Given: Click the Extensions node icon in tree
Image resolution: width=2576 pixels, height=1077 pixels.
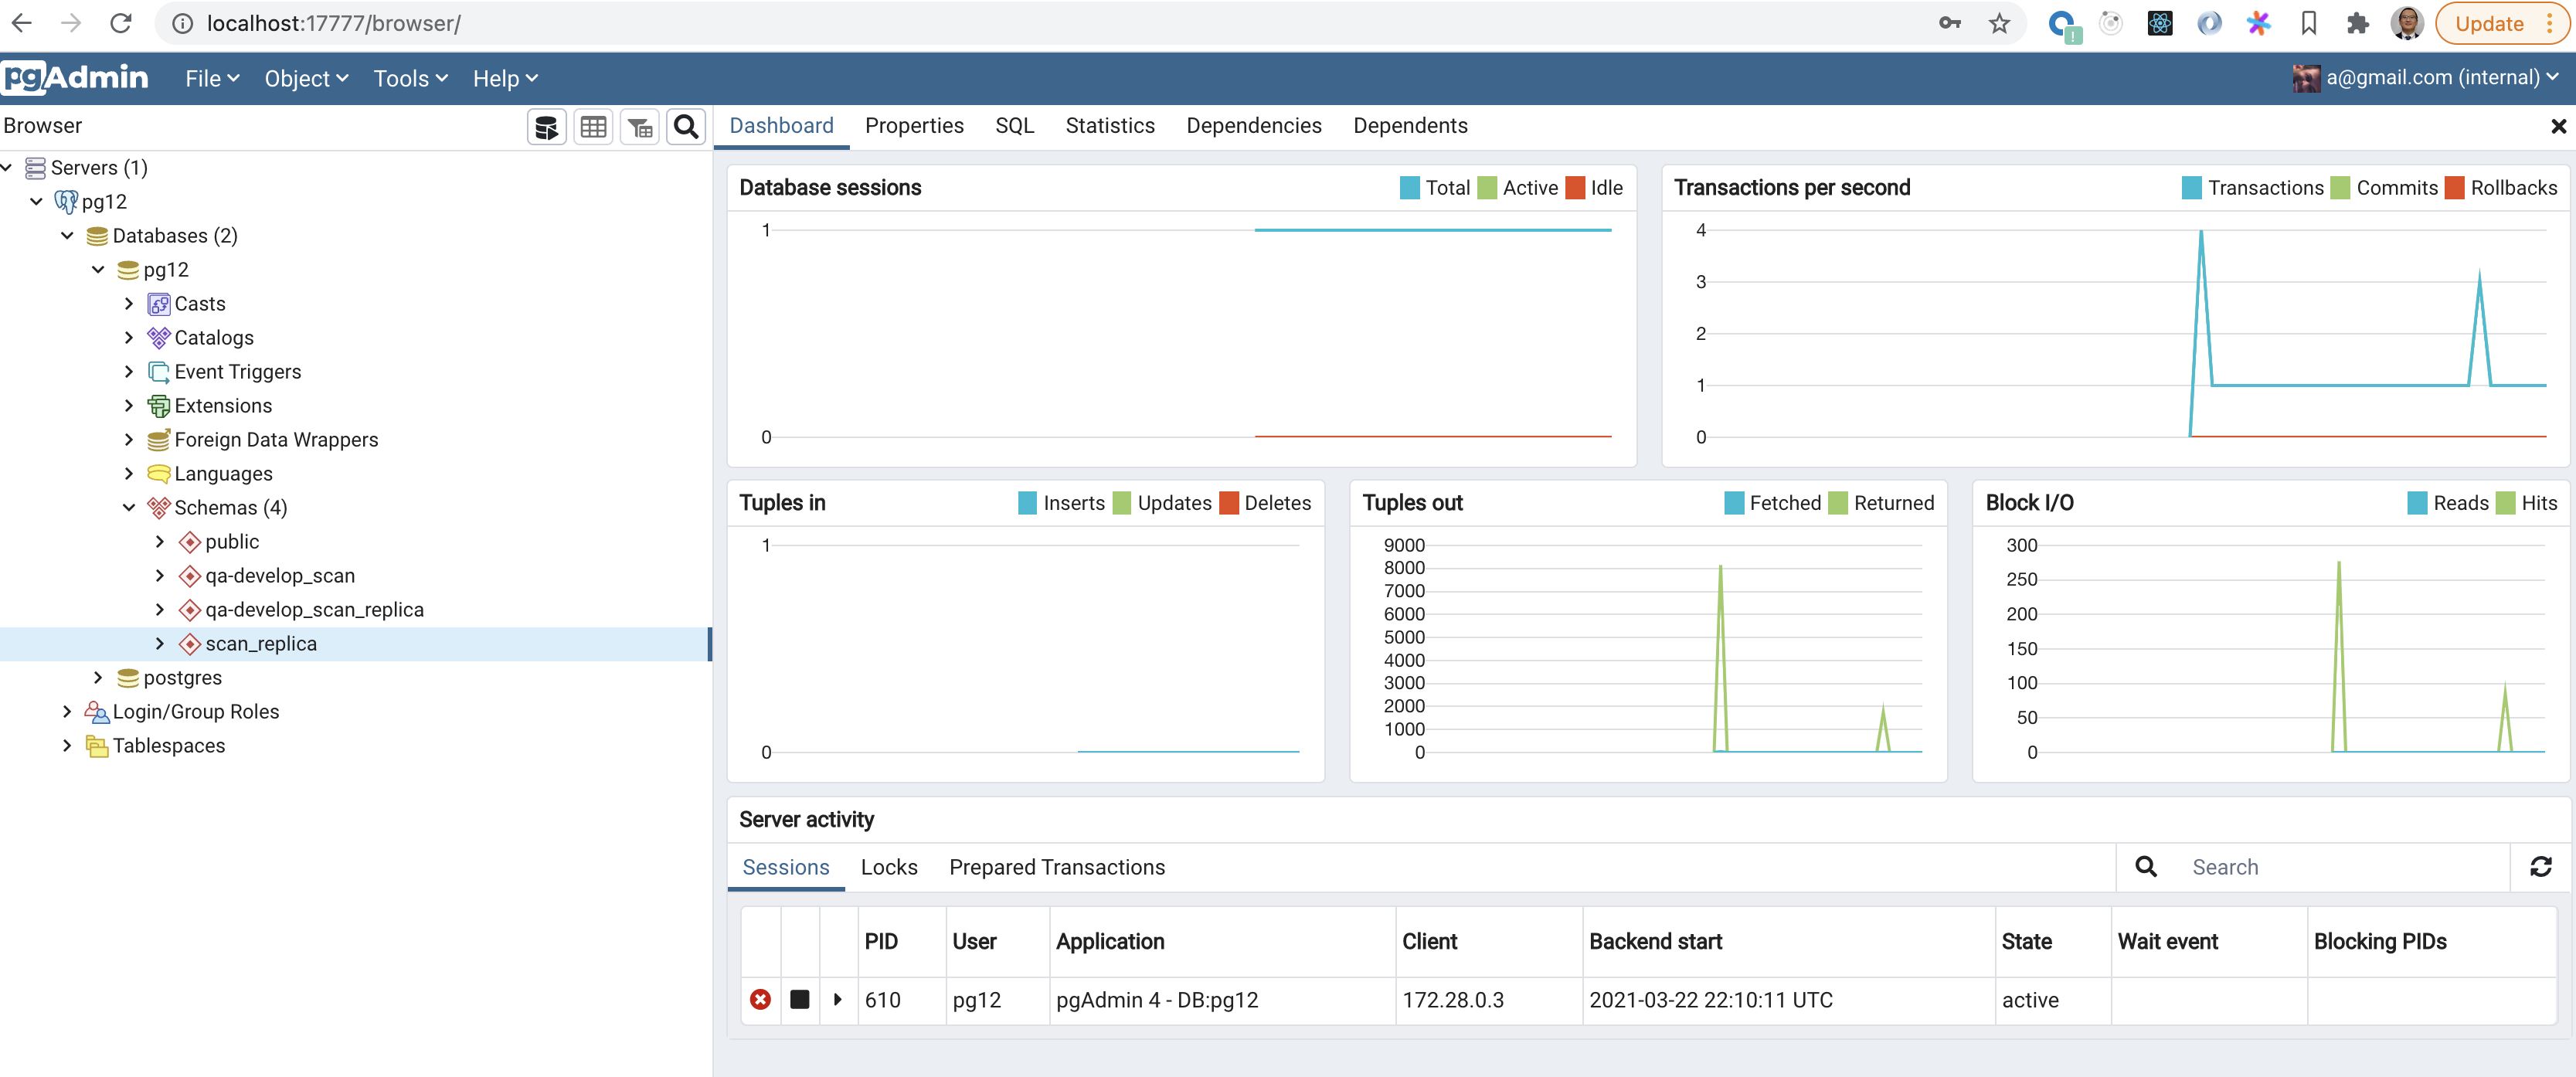Looking at the screenshot, I should 158,406.
